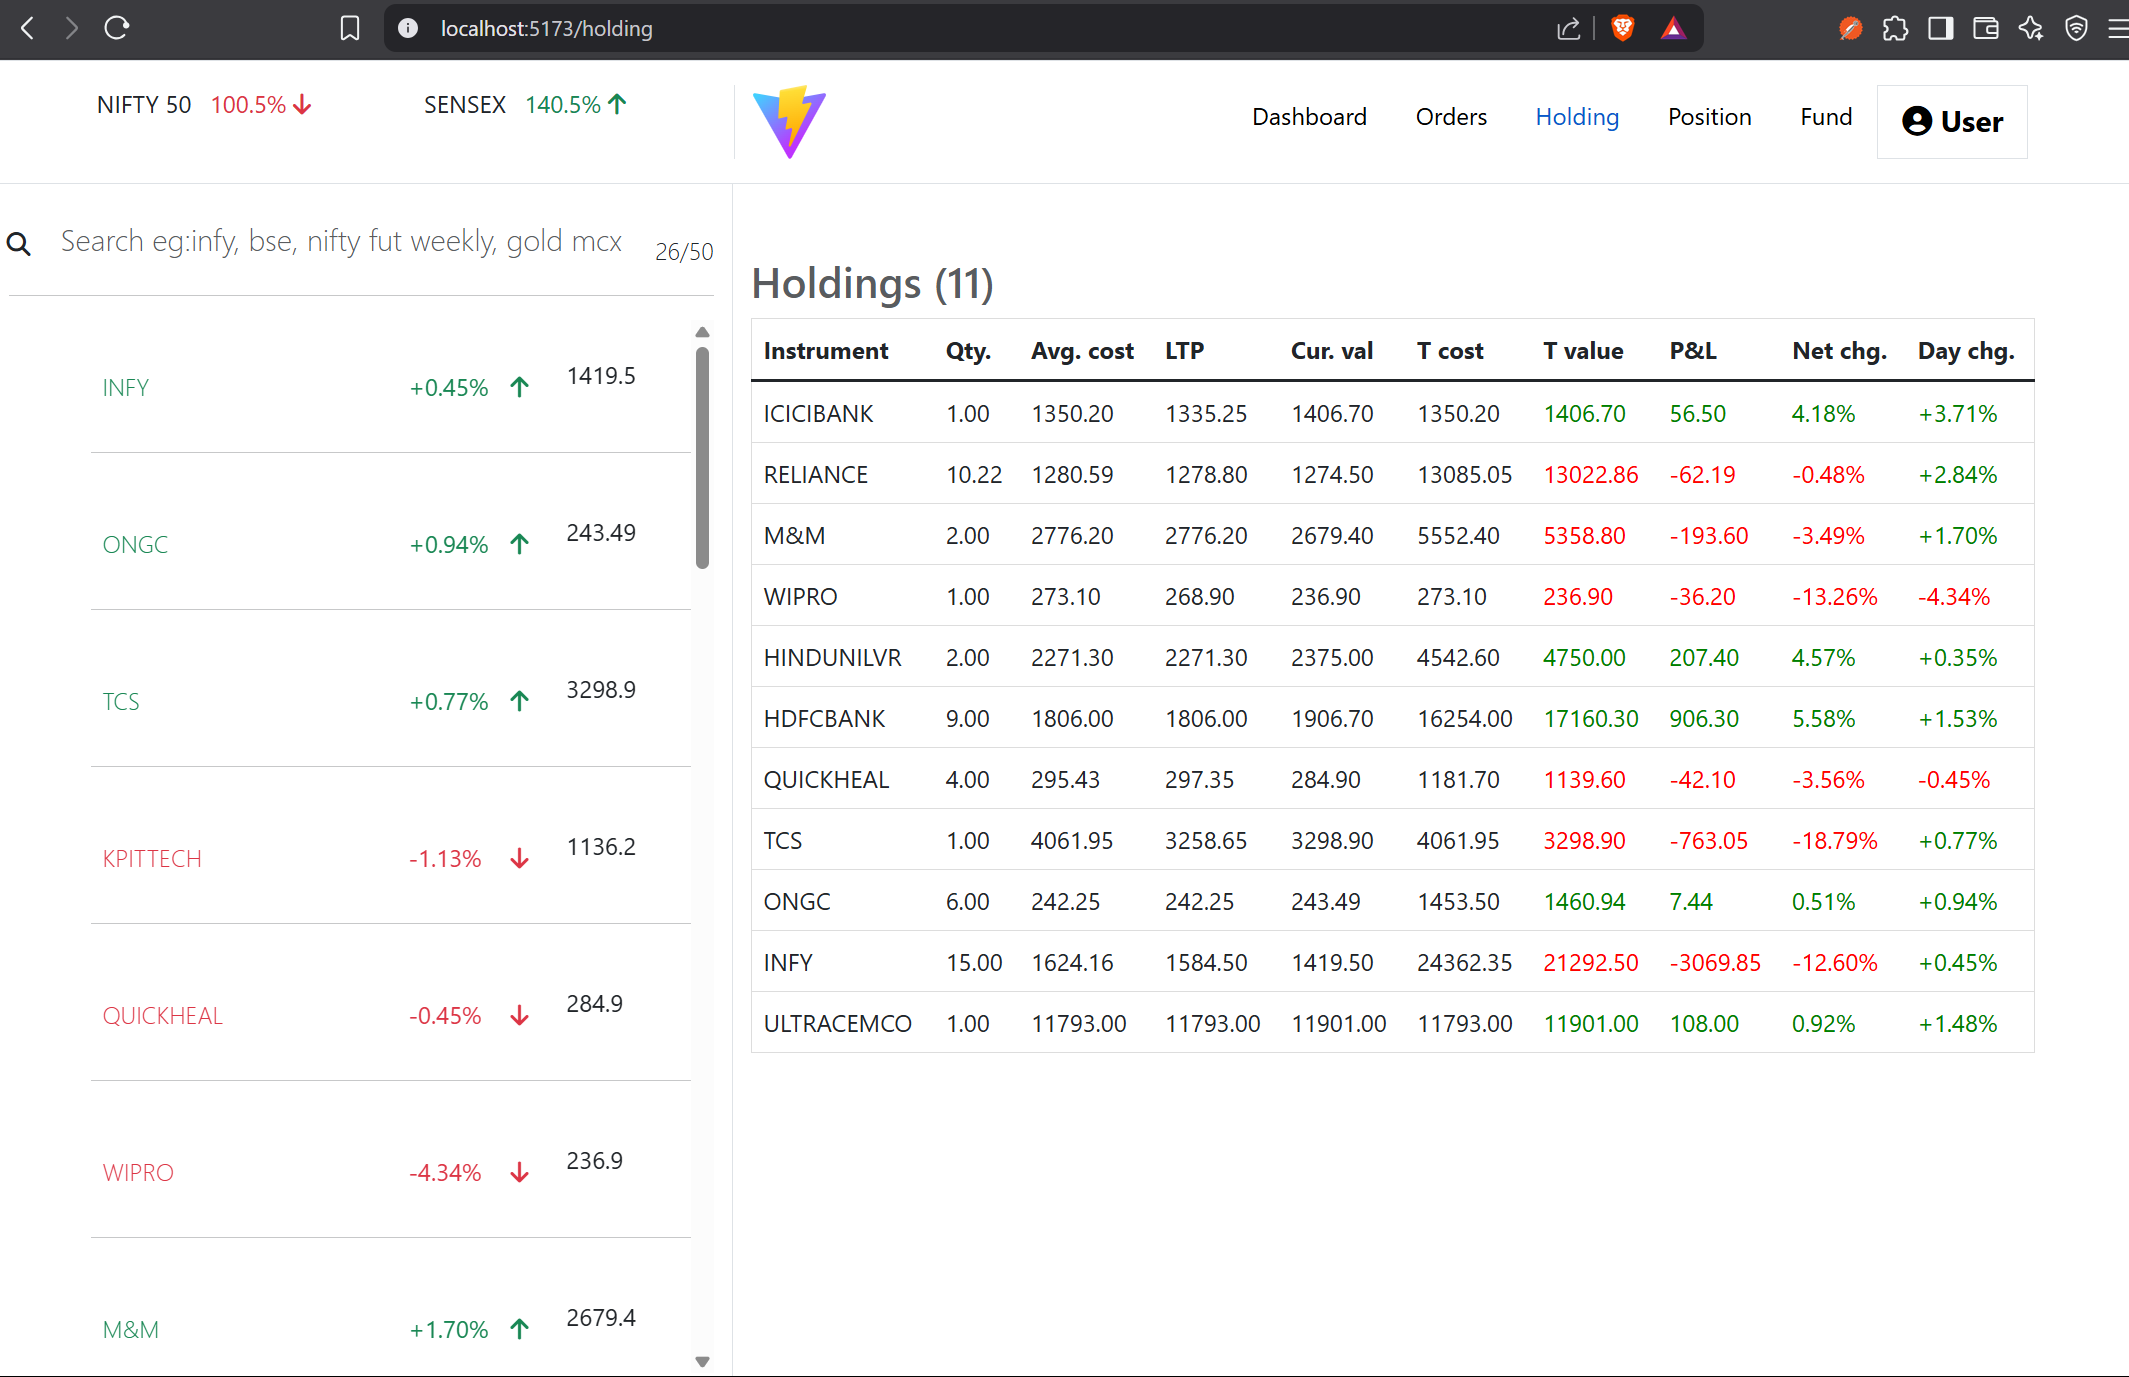Click the search magnifier icon

point(19,243)
